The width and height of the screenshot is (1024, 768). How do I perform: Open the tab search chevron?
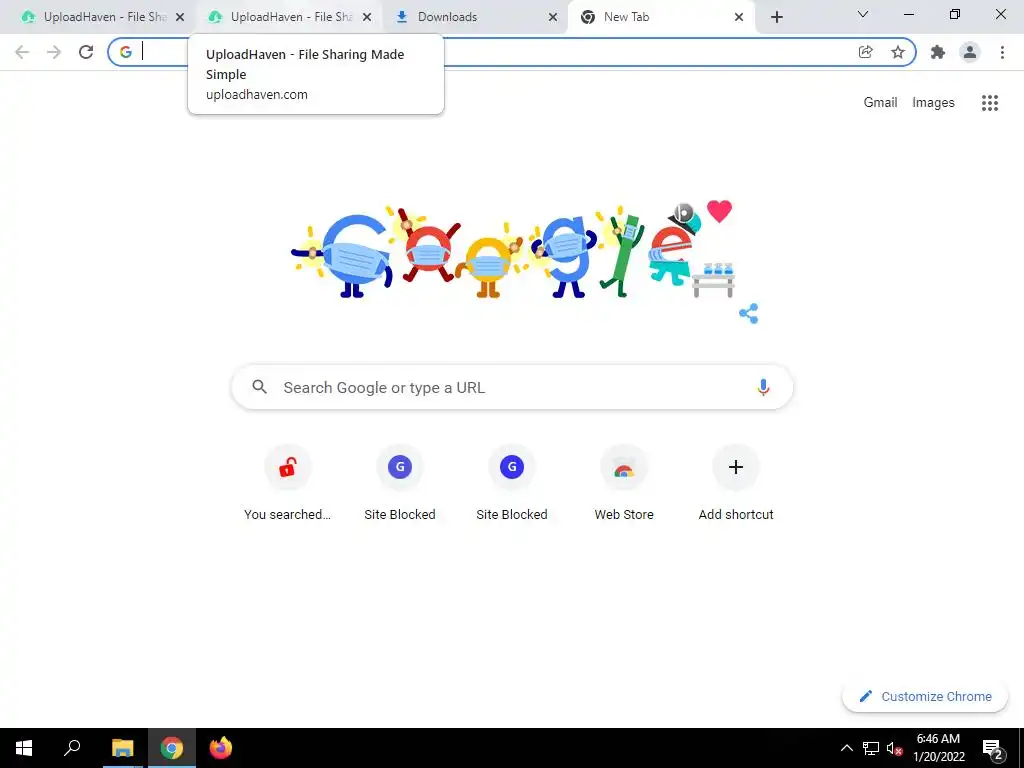(x=863, y=14)
